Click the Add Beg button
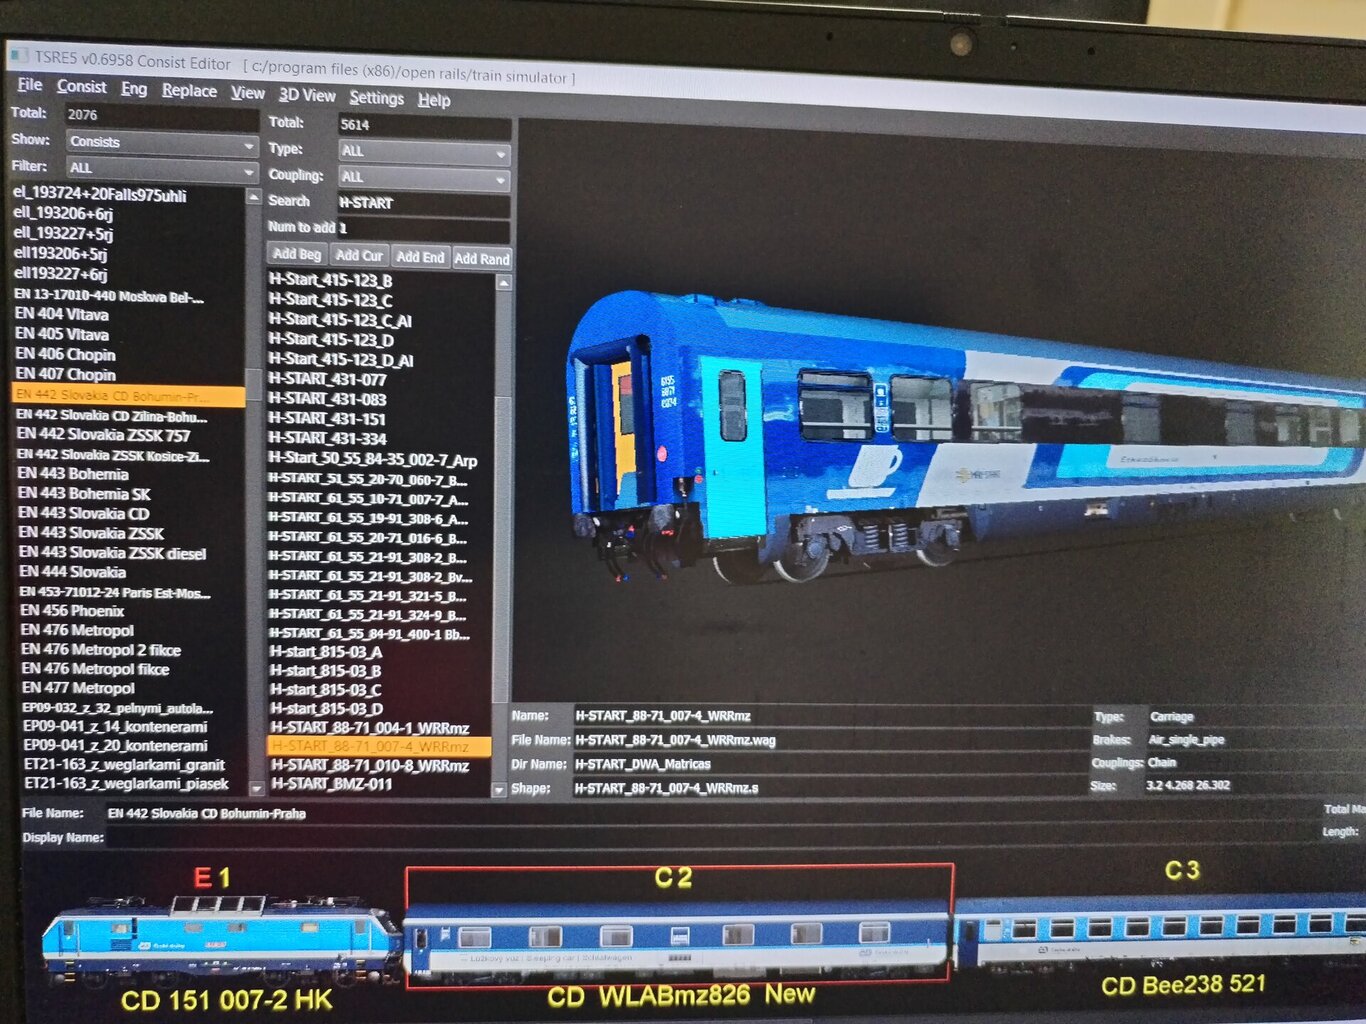This screenshot has width=1366, height=1024. [297, 255]
